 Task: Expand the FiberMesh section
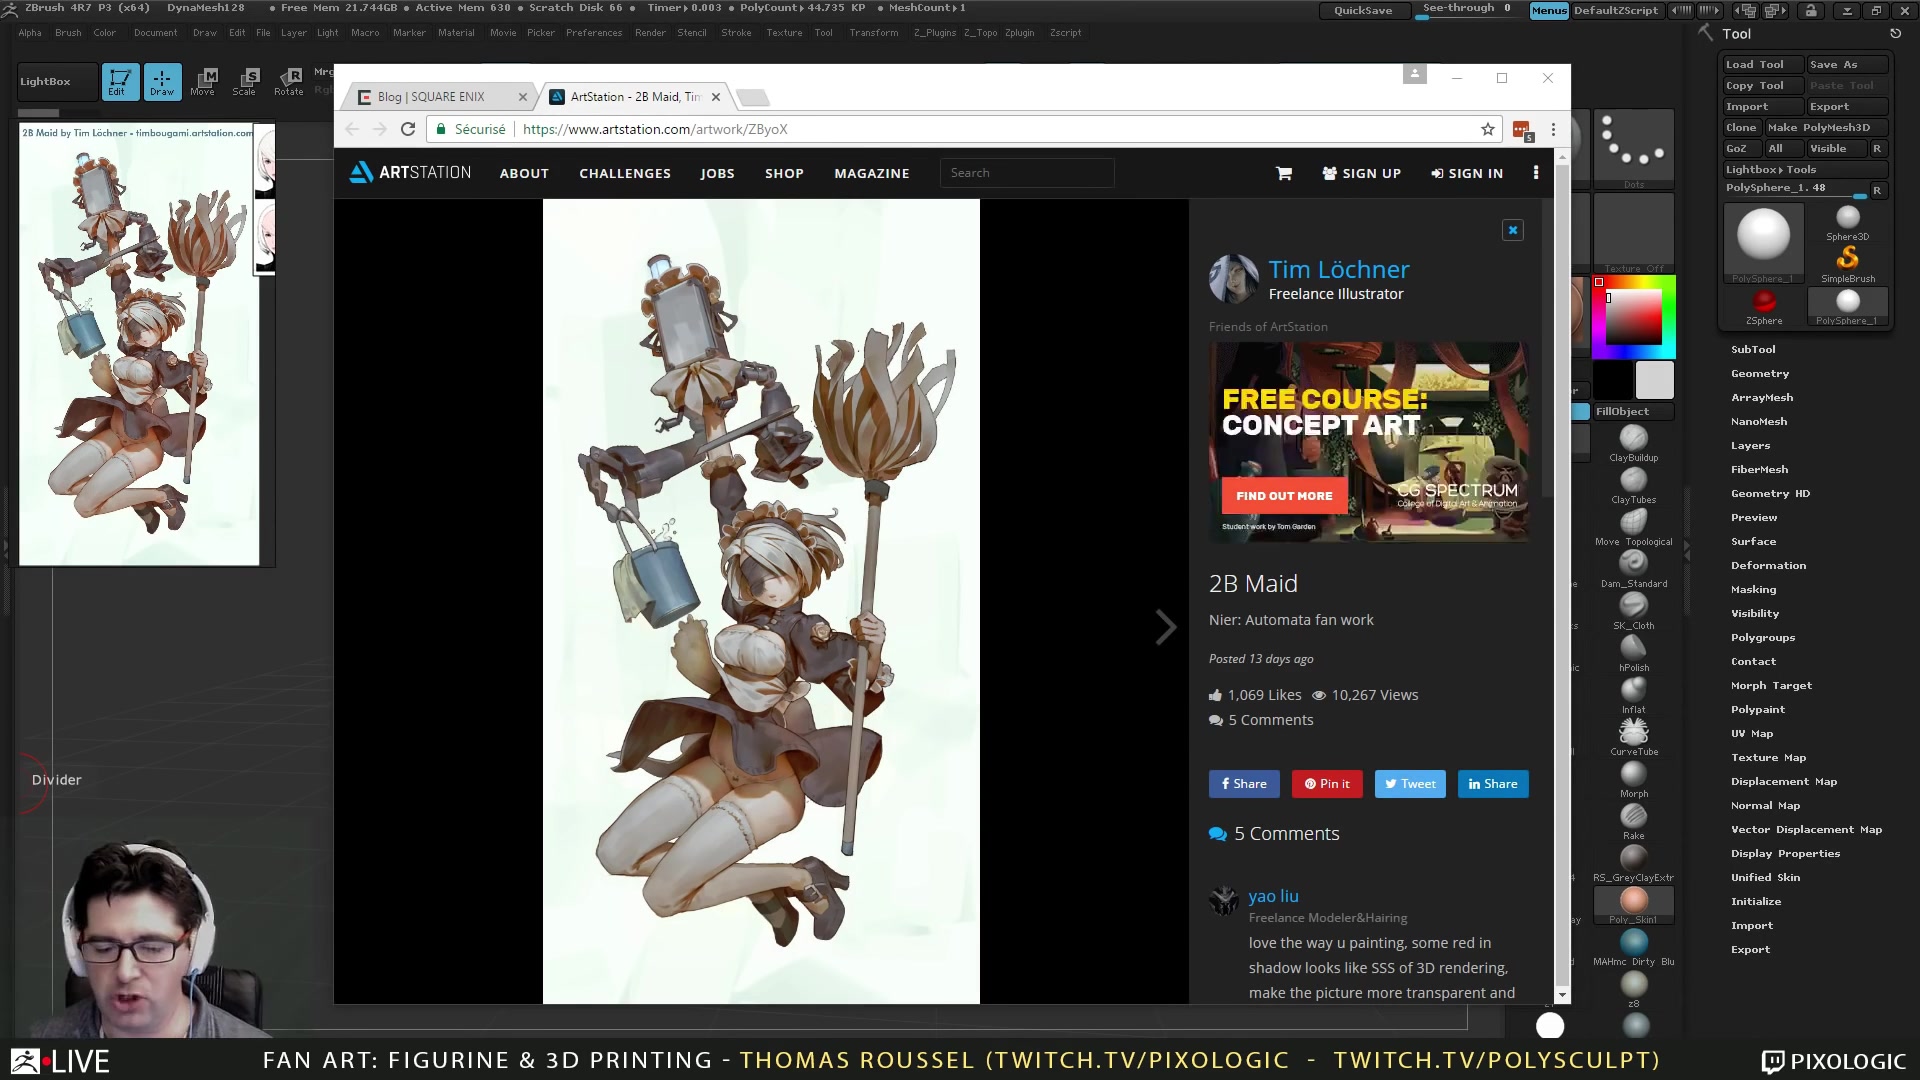1759,469
